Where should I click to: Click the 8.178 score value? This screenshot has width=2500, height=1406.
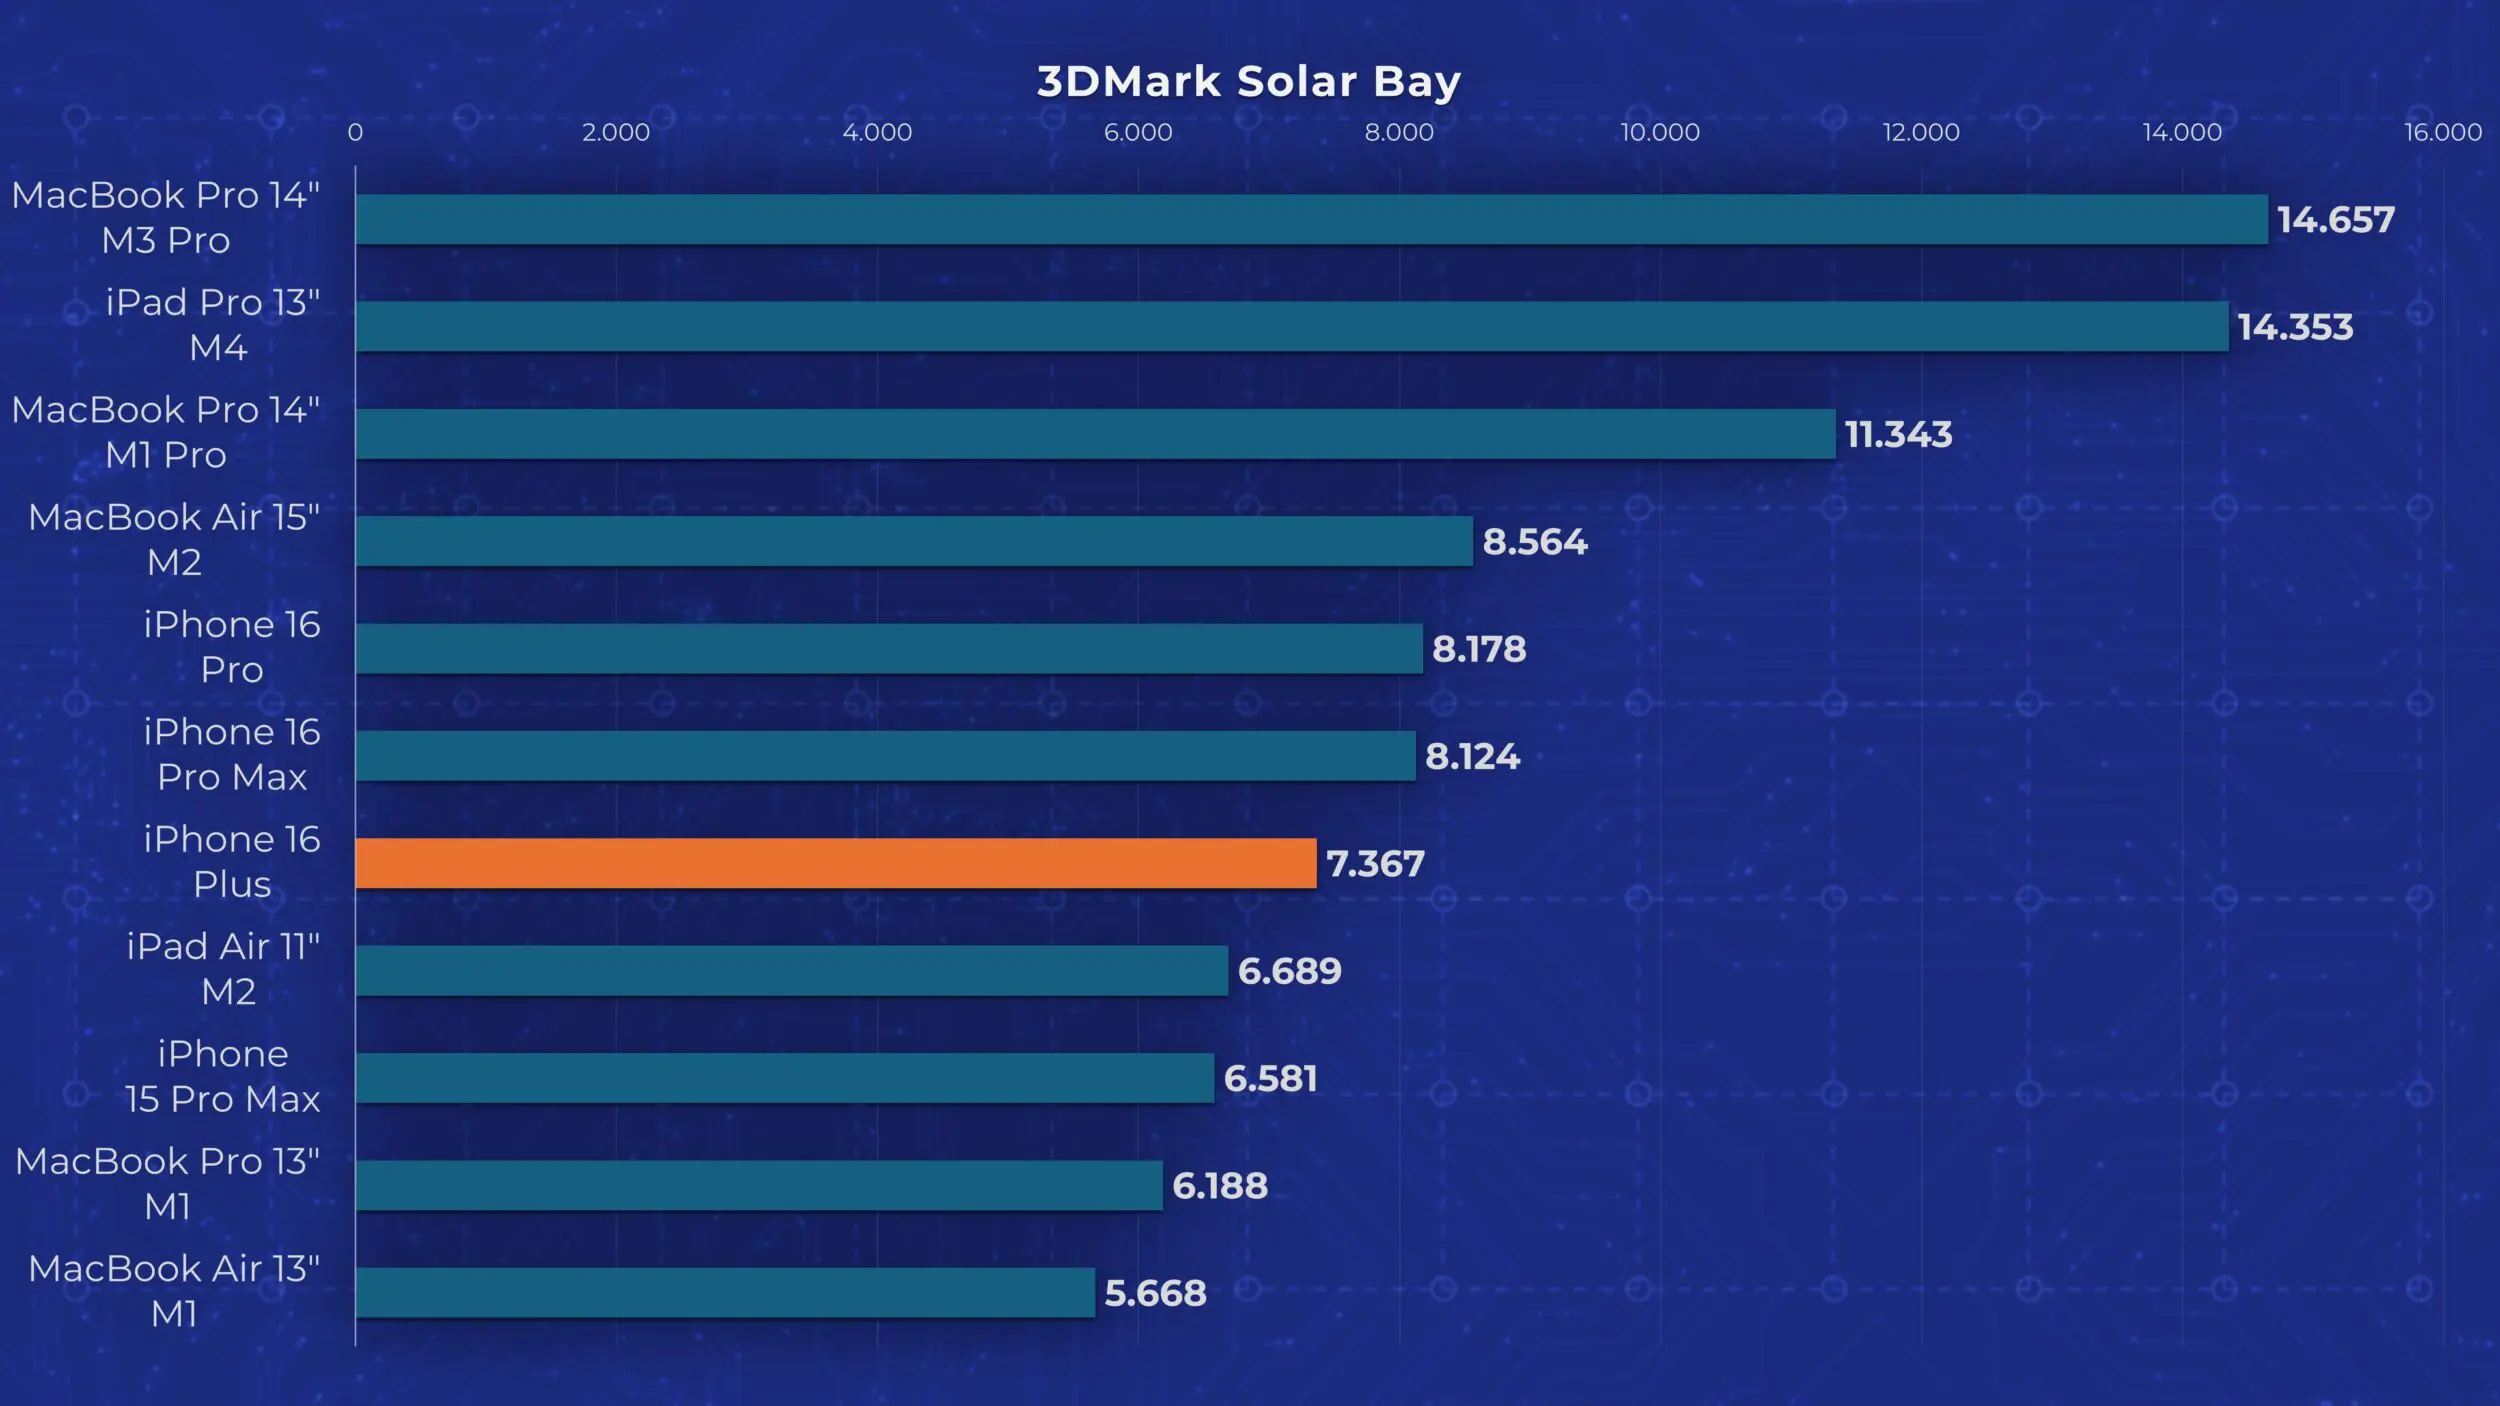click(1479, 649)
